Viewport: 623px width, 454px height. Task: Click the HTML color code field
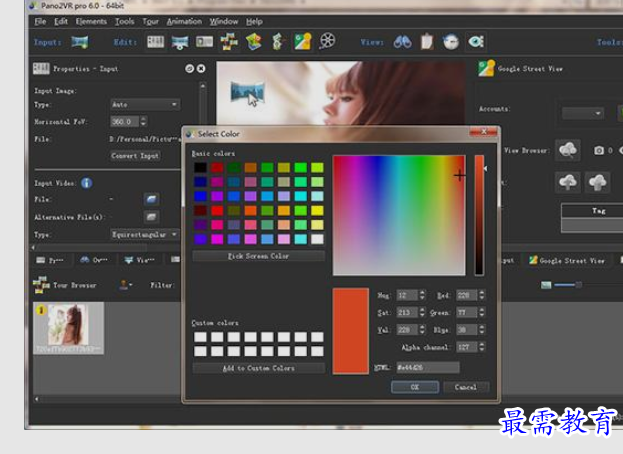point(428,367)
